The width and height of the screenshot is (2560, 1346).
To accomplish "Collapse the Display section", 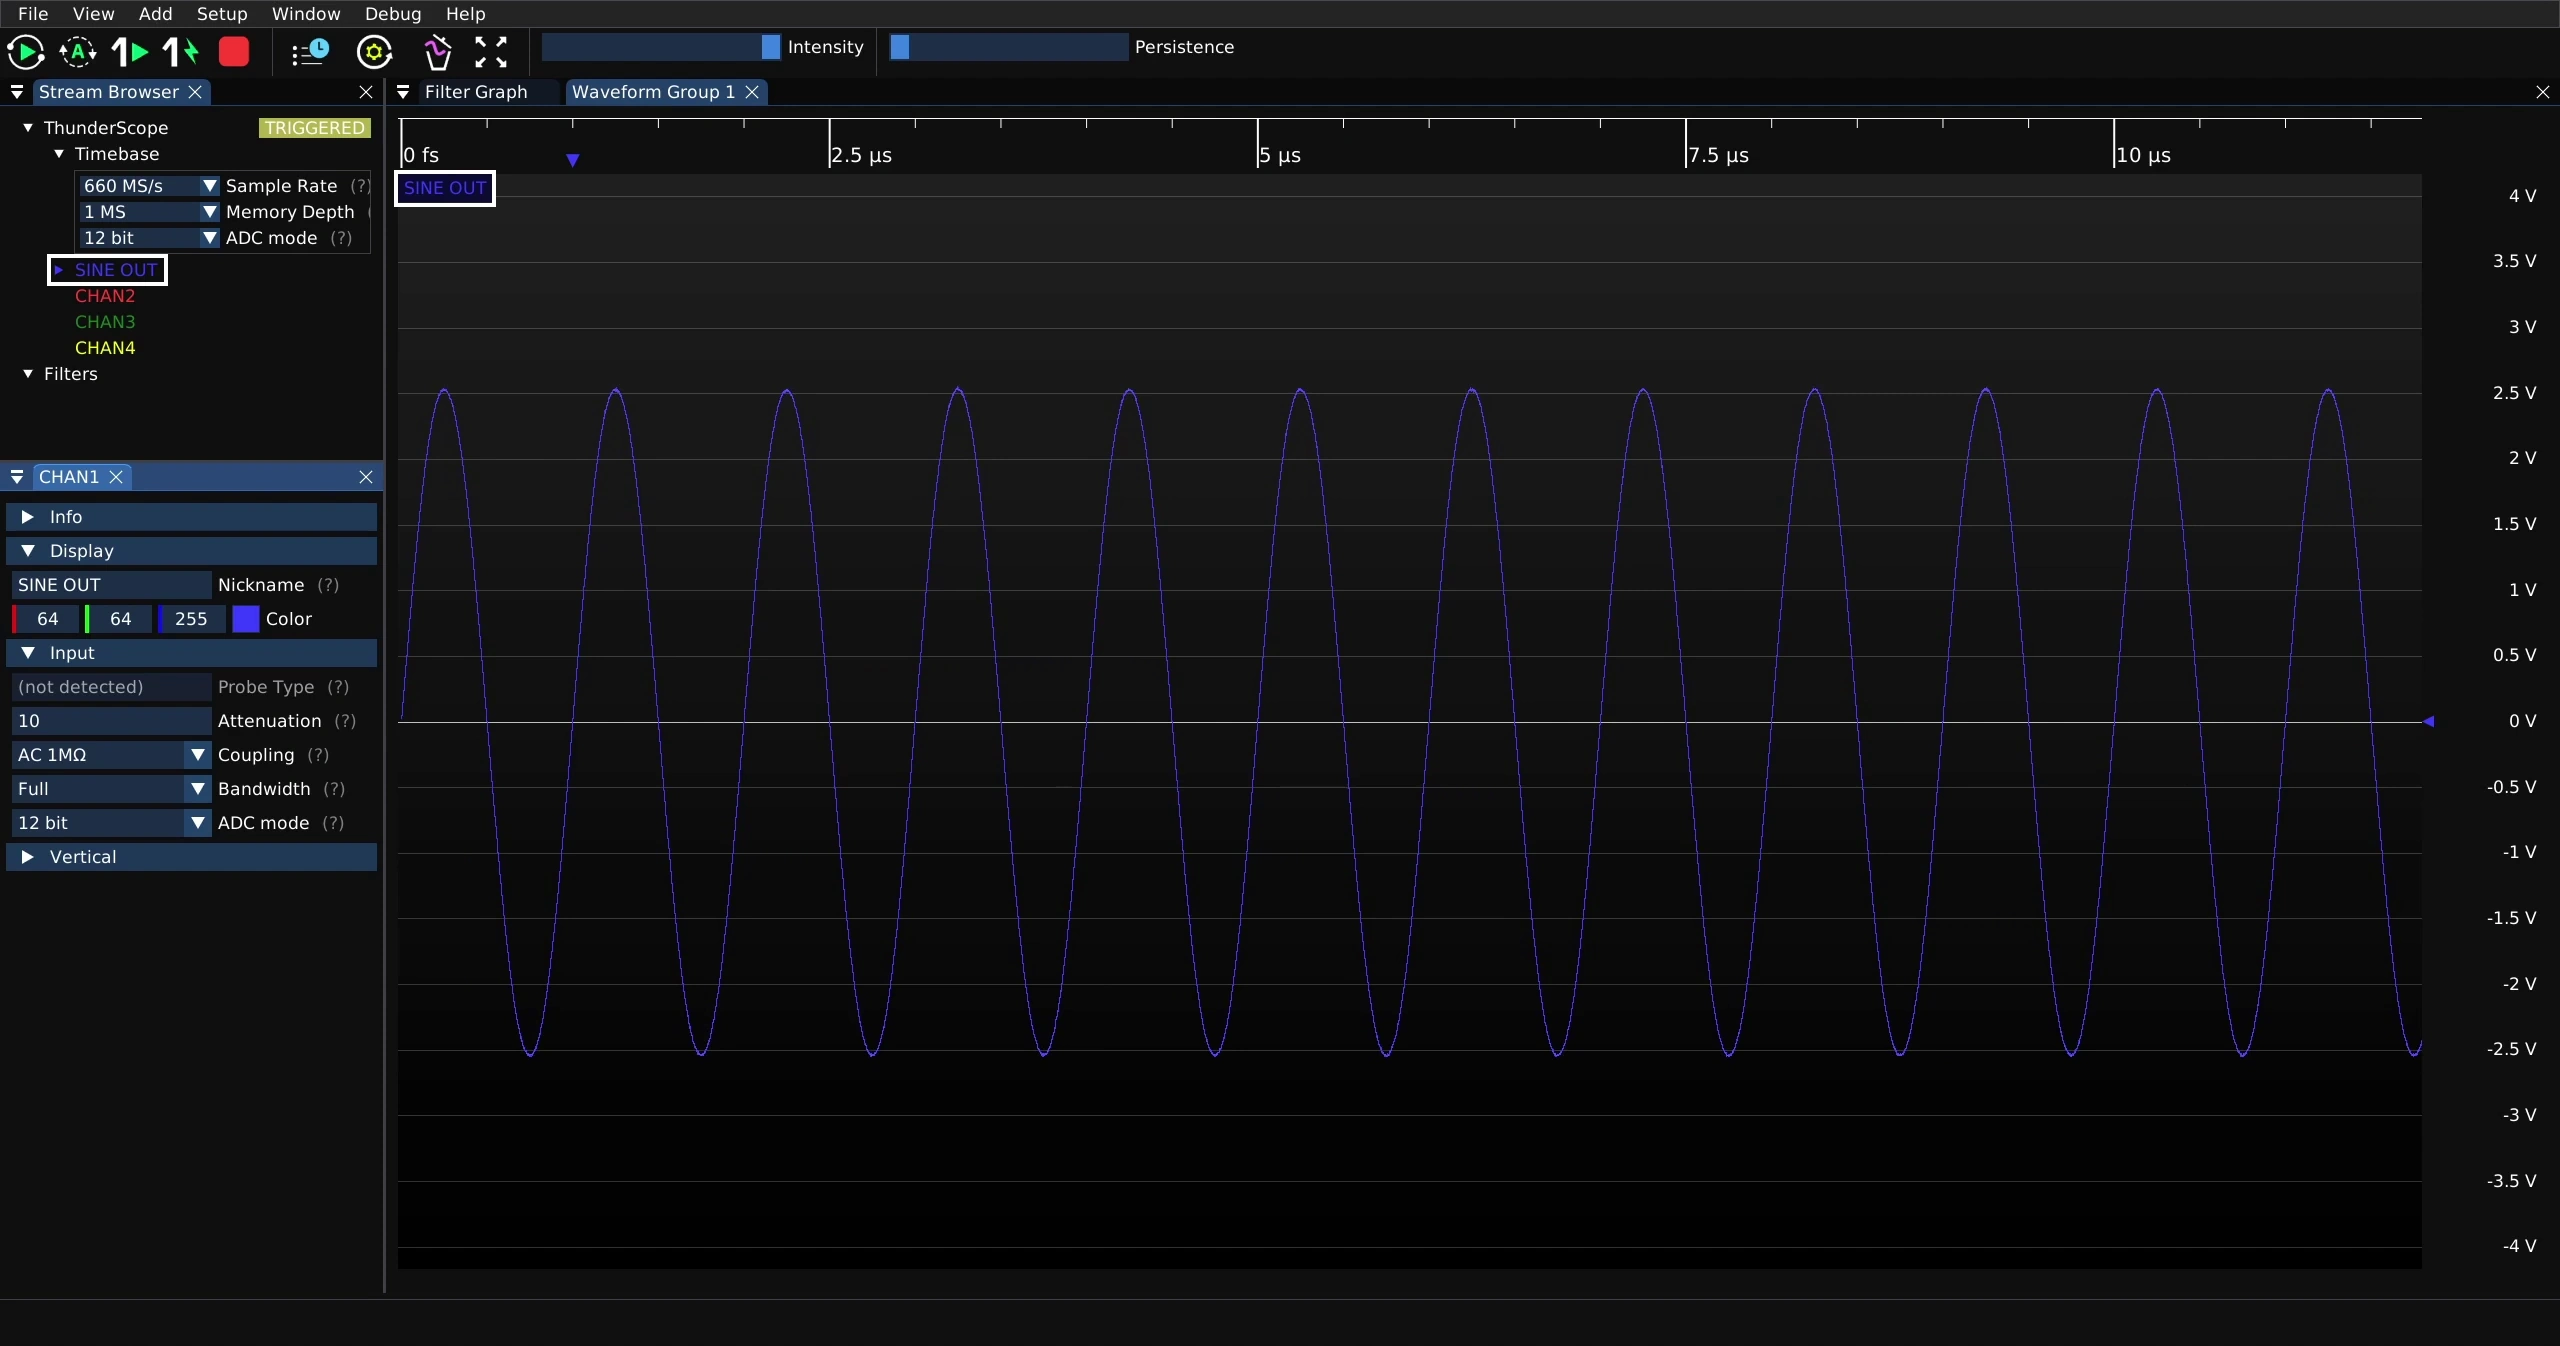I will tap(191, 551).
